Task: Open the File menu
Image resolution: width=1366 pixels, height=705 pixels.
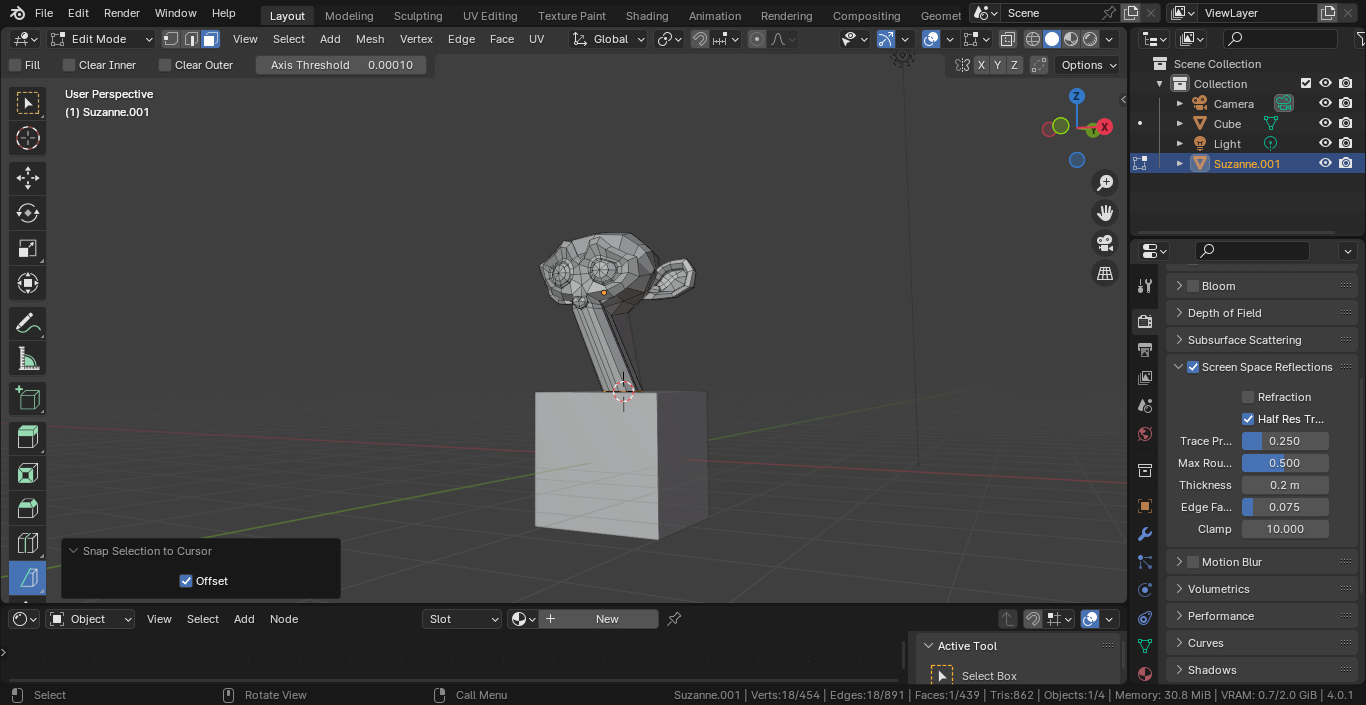Action: click(43, 13)
